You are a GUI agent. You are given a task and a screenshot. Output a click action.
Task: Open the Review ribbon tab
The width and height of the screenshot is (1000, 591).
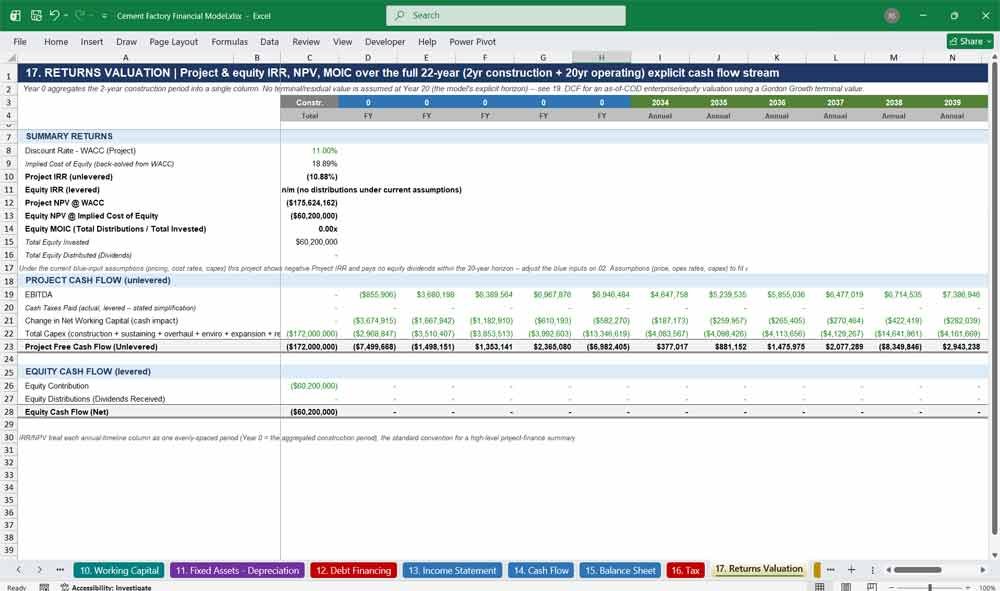[x=306, y=41]
